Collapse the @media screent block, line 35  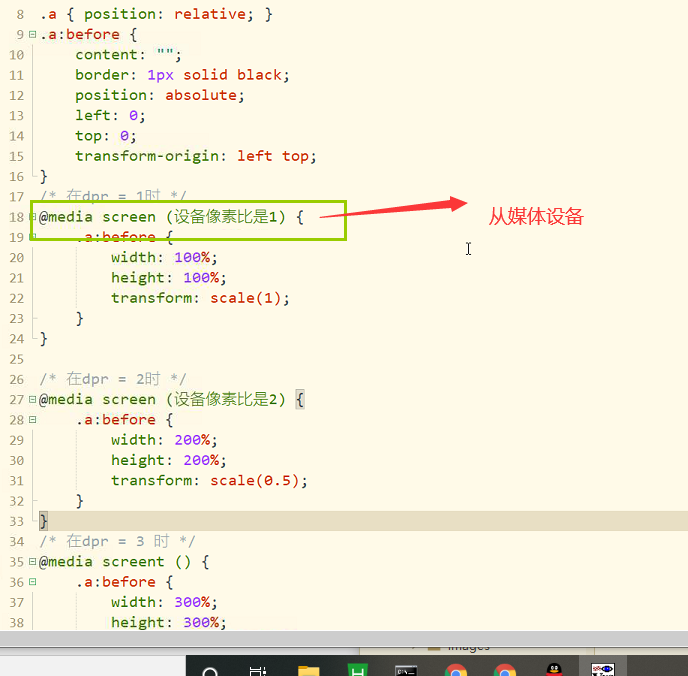pyautogui.click(x=32, y=561)
